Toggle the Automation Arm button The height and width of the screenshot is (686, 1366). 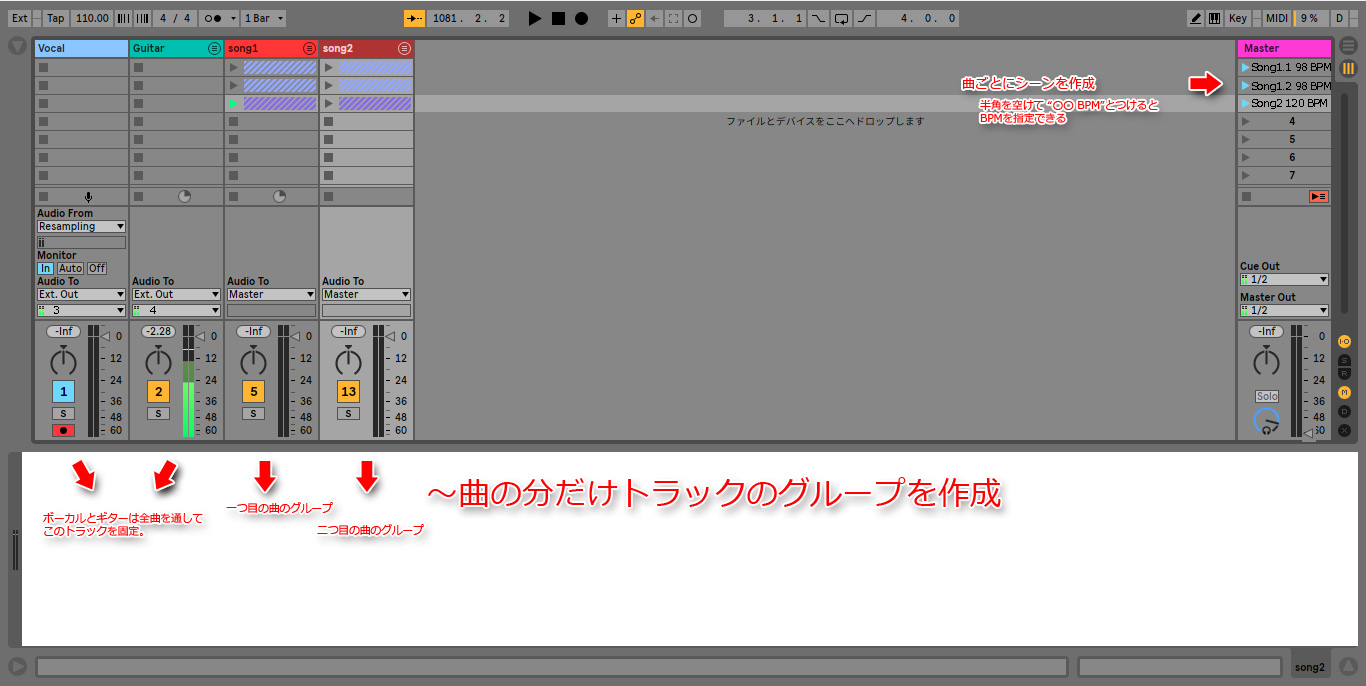pyautogui.click(x=634, y=18)
